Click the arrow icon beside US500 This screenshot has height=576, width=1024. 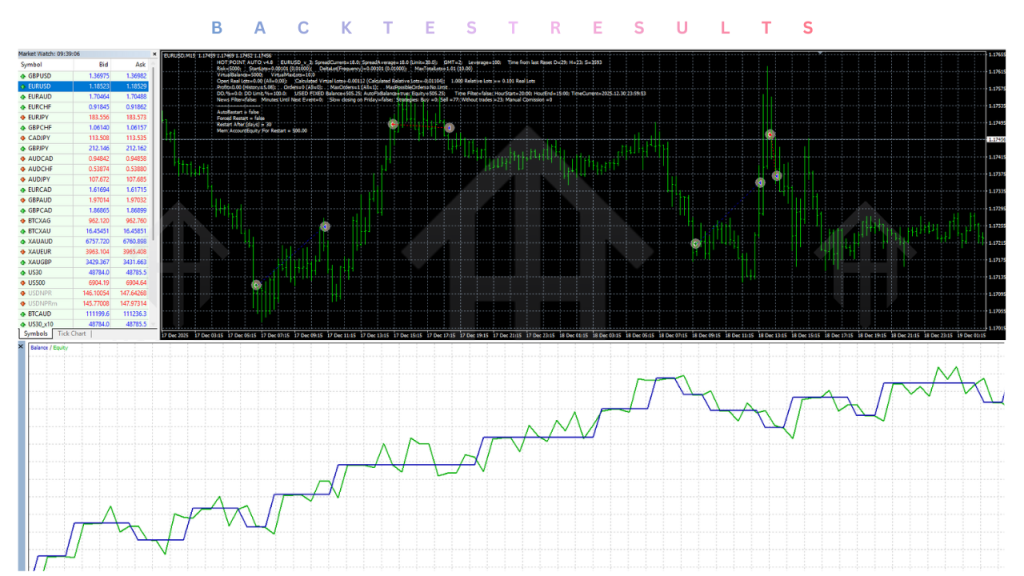(x=24, y=283)
